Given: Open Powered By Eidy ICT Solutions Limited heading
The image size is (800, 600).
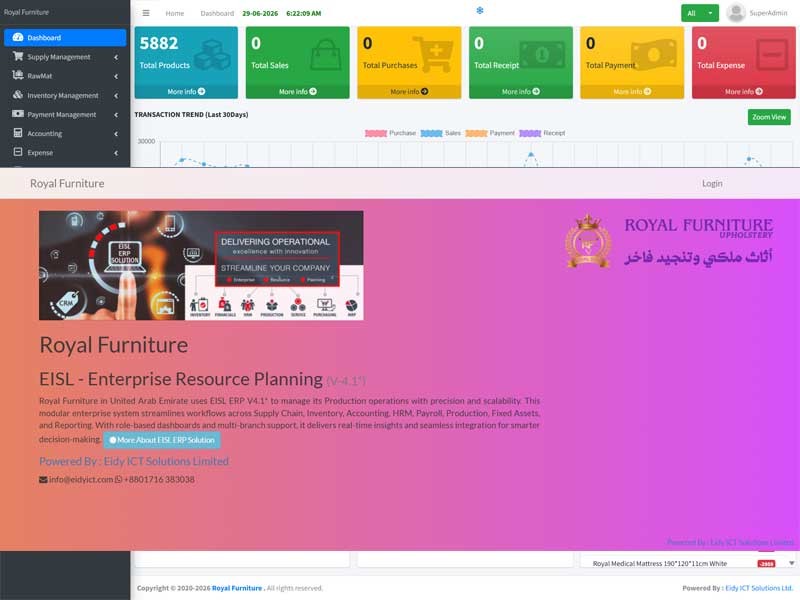Looking at the screenshot, I should point(134,461).
